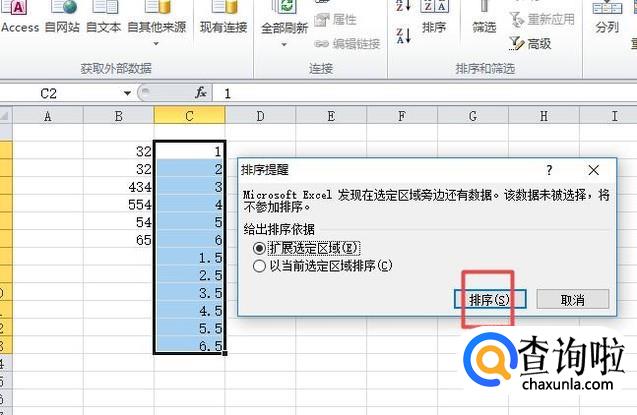Click the 取消 cancel button
Image resolution: width=637 pixels, height=415 pixels.
coord(572,299)
